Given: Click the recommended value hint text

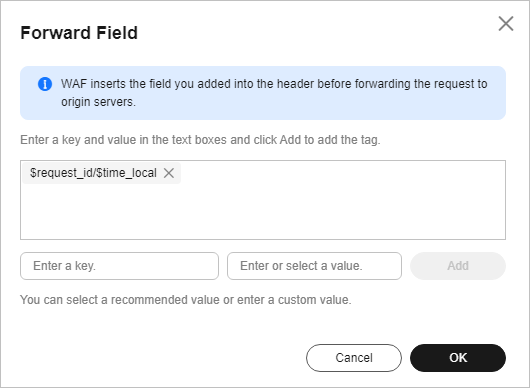Looking at the screenshot, I should [186, 300].
